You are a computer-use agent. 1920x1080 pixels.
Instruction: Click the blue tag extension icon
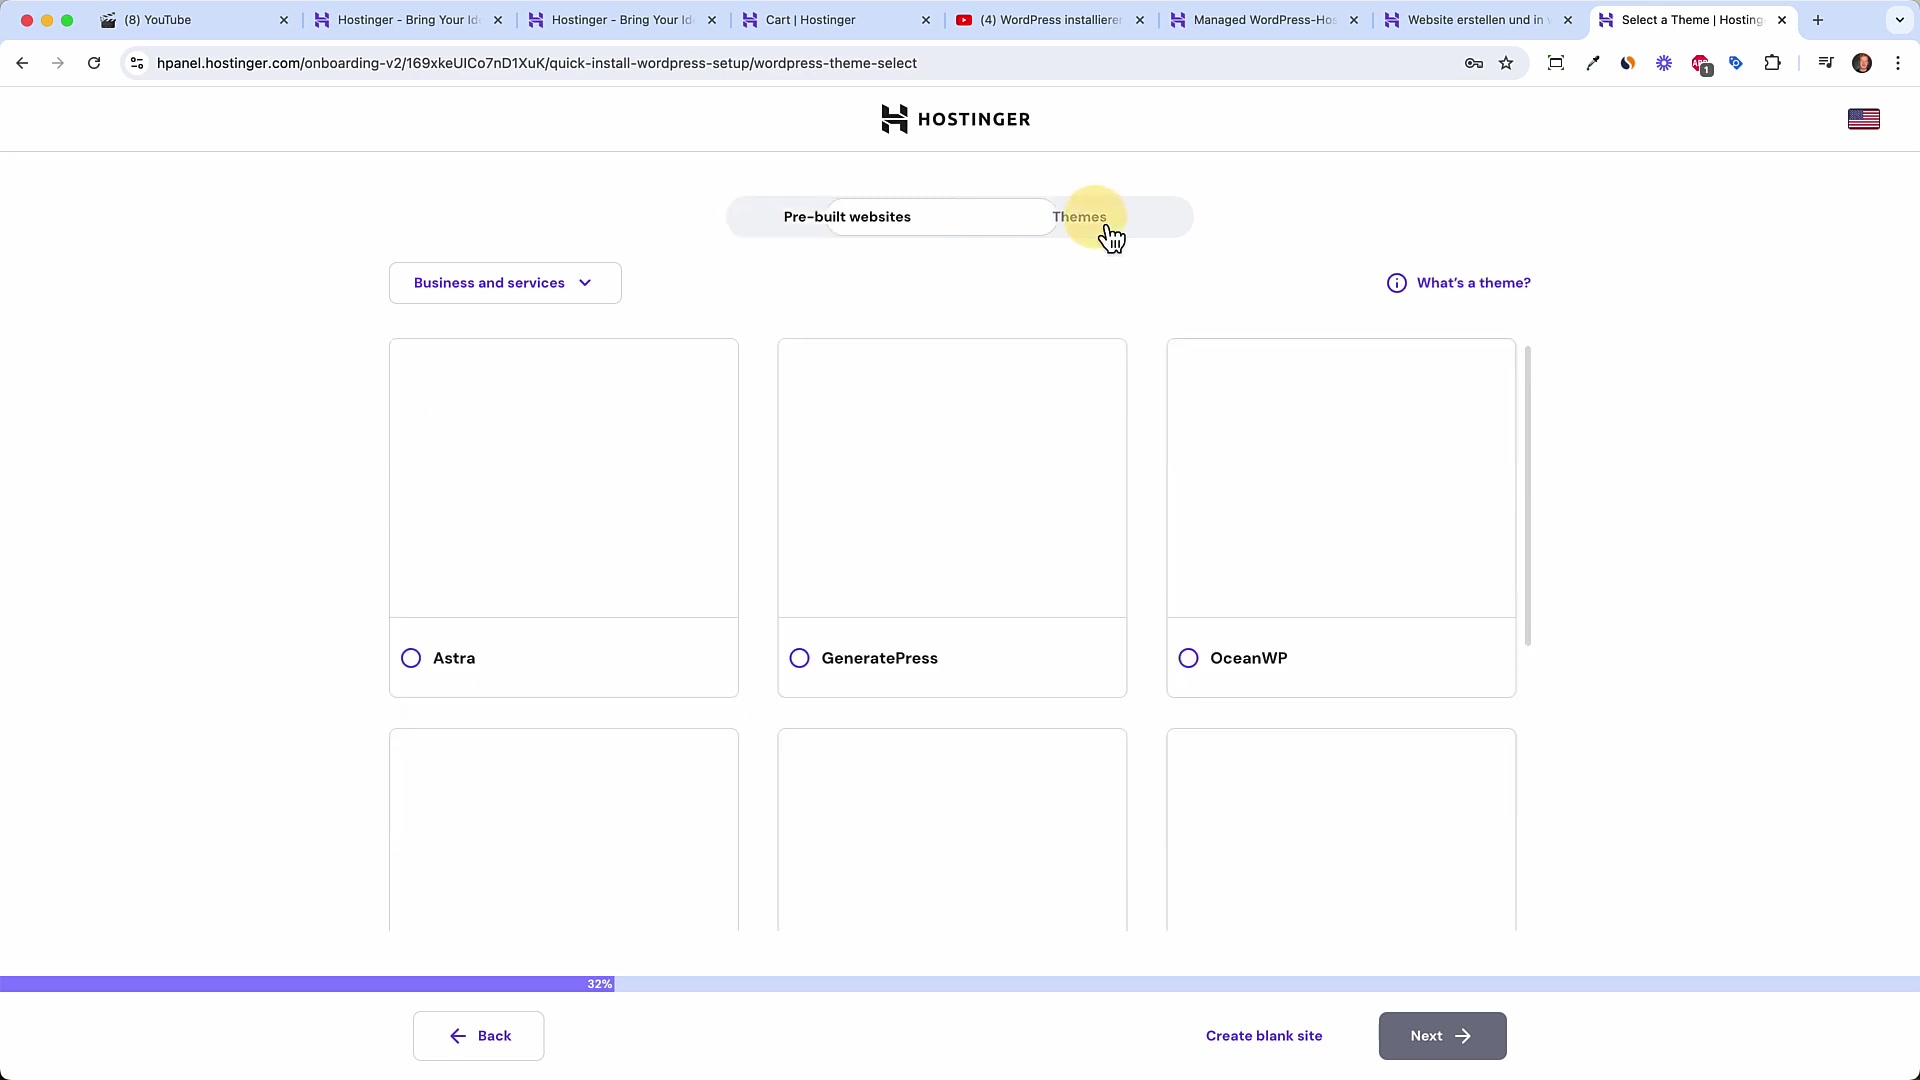coord(1736,63)
